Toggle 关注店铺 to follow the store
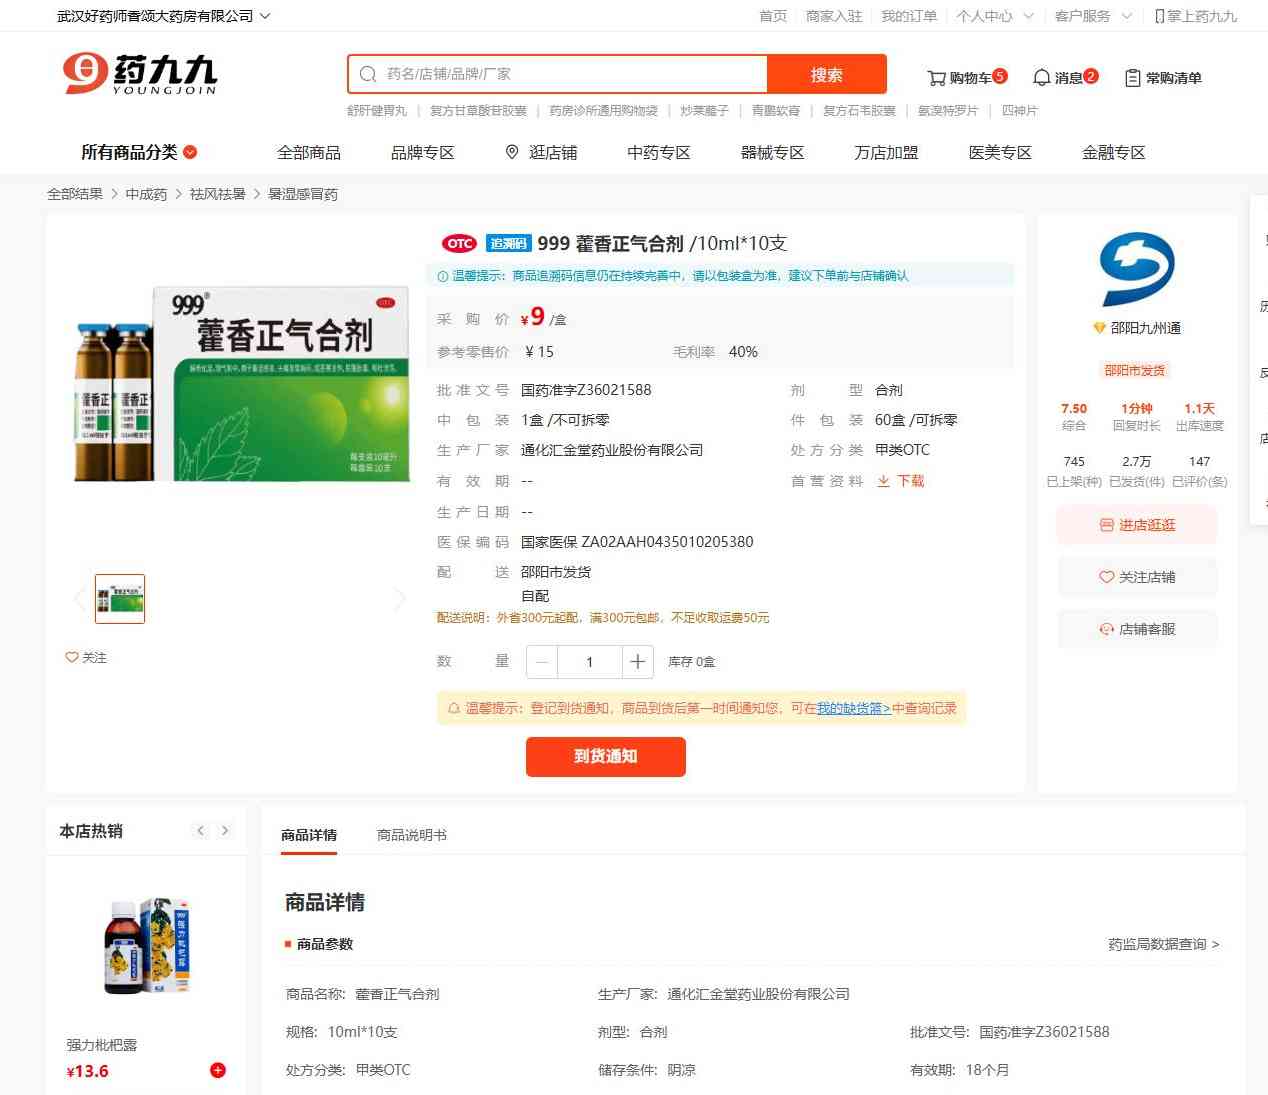1268x1095 pixels. (1137, 577)
